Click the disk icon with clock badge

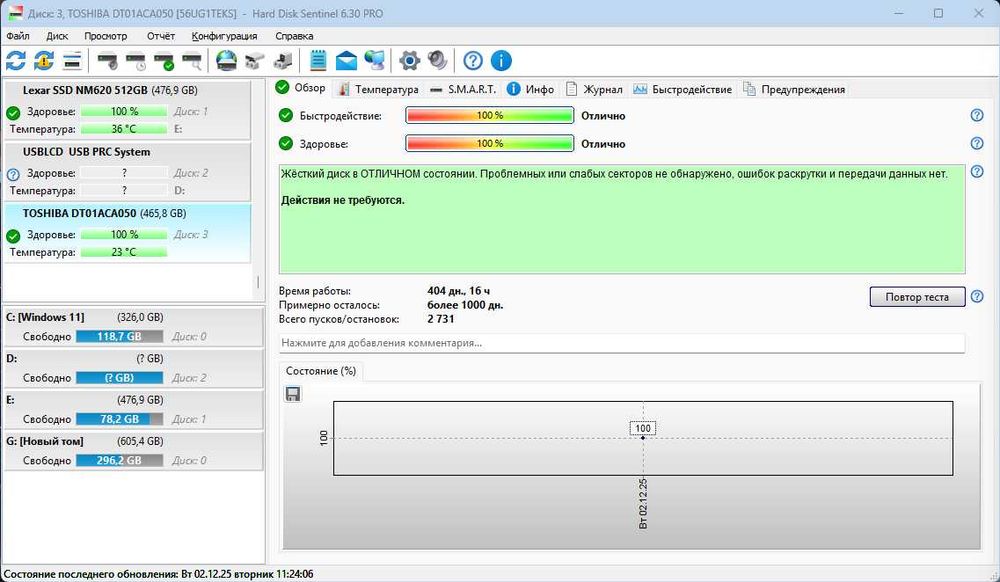click(135, 61)
